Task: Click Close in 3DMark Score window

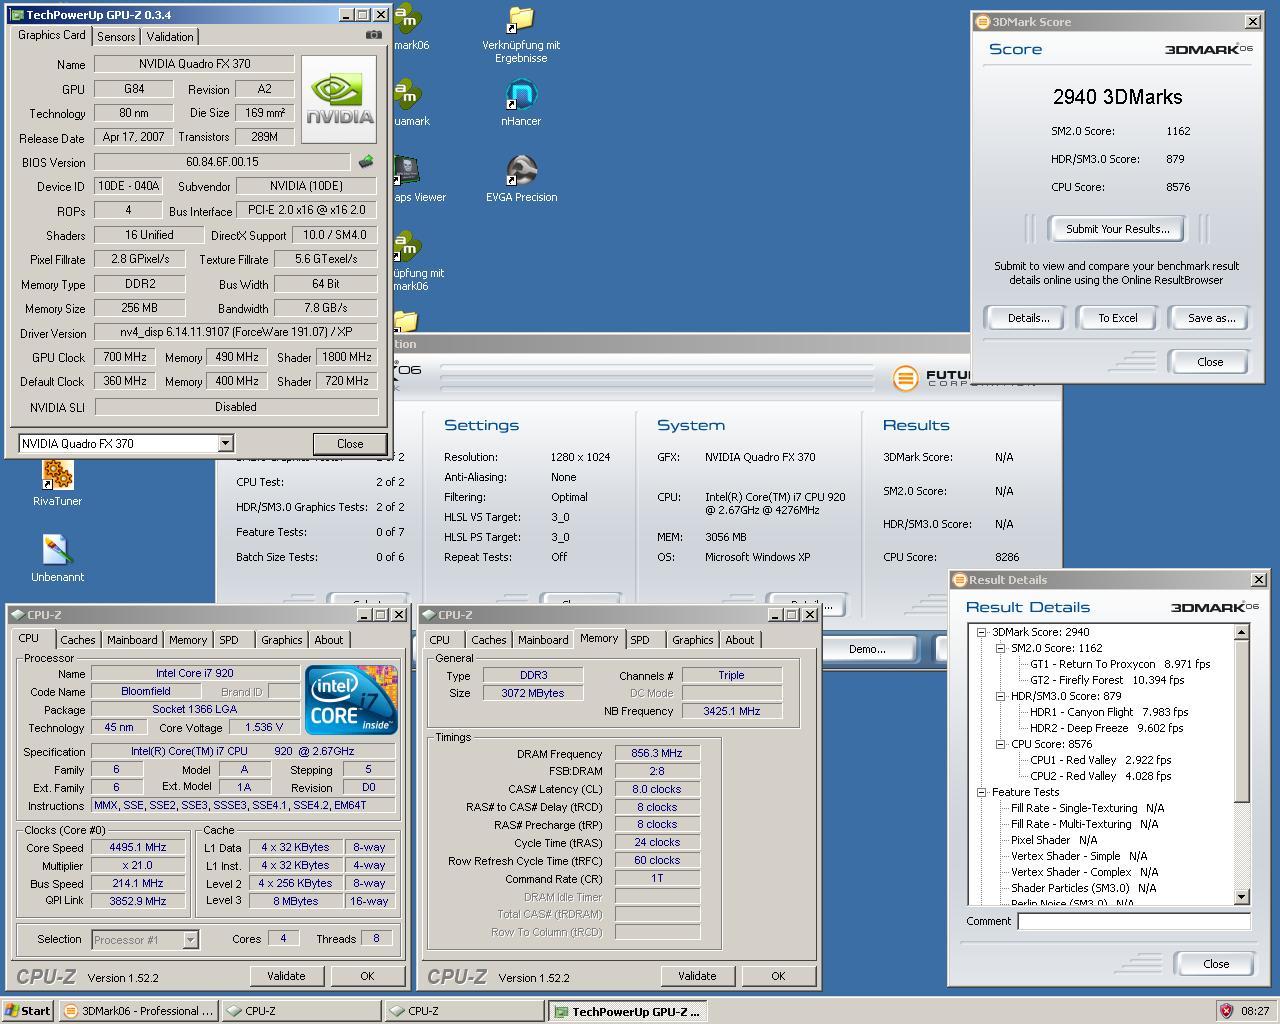Action: pos(1210,362)
